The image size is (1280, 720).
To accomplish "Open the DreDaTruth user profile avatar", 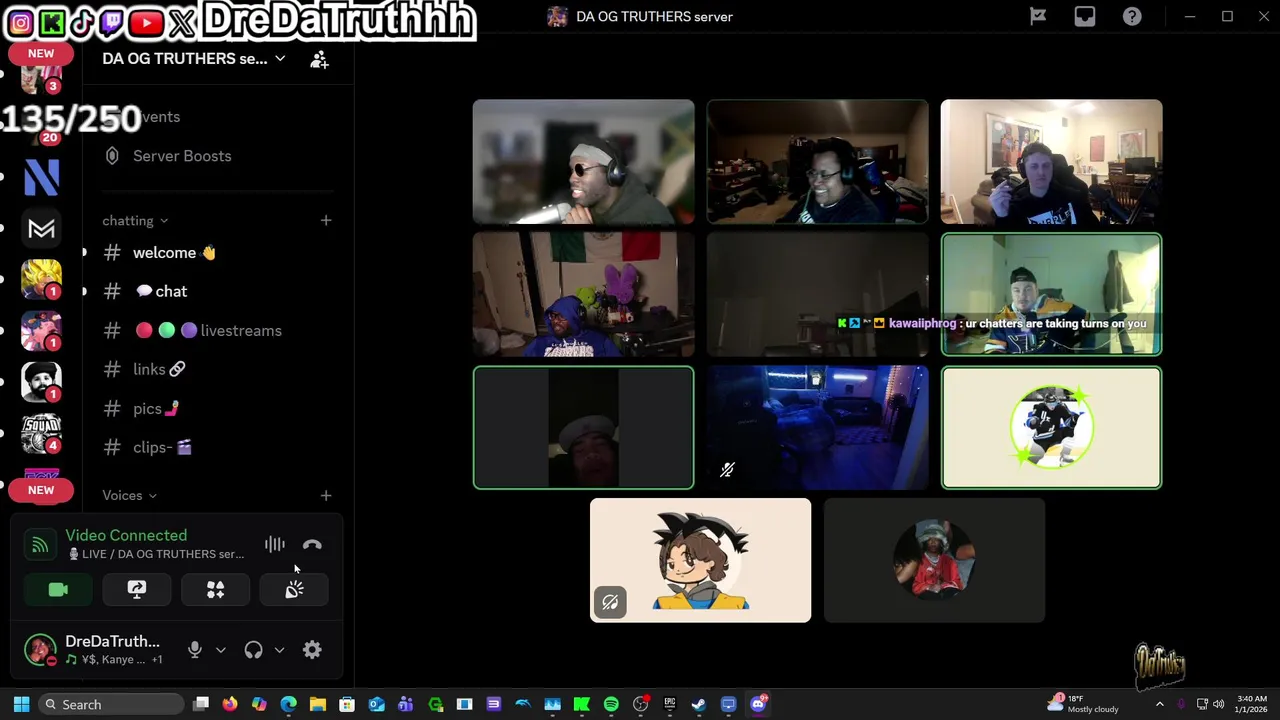I will pyautogui.click(x=40, y=650).
